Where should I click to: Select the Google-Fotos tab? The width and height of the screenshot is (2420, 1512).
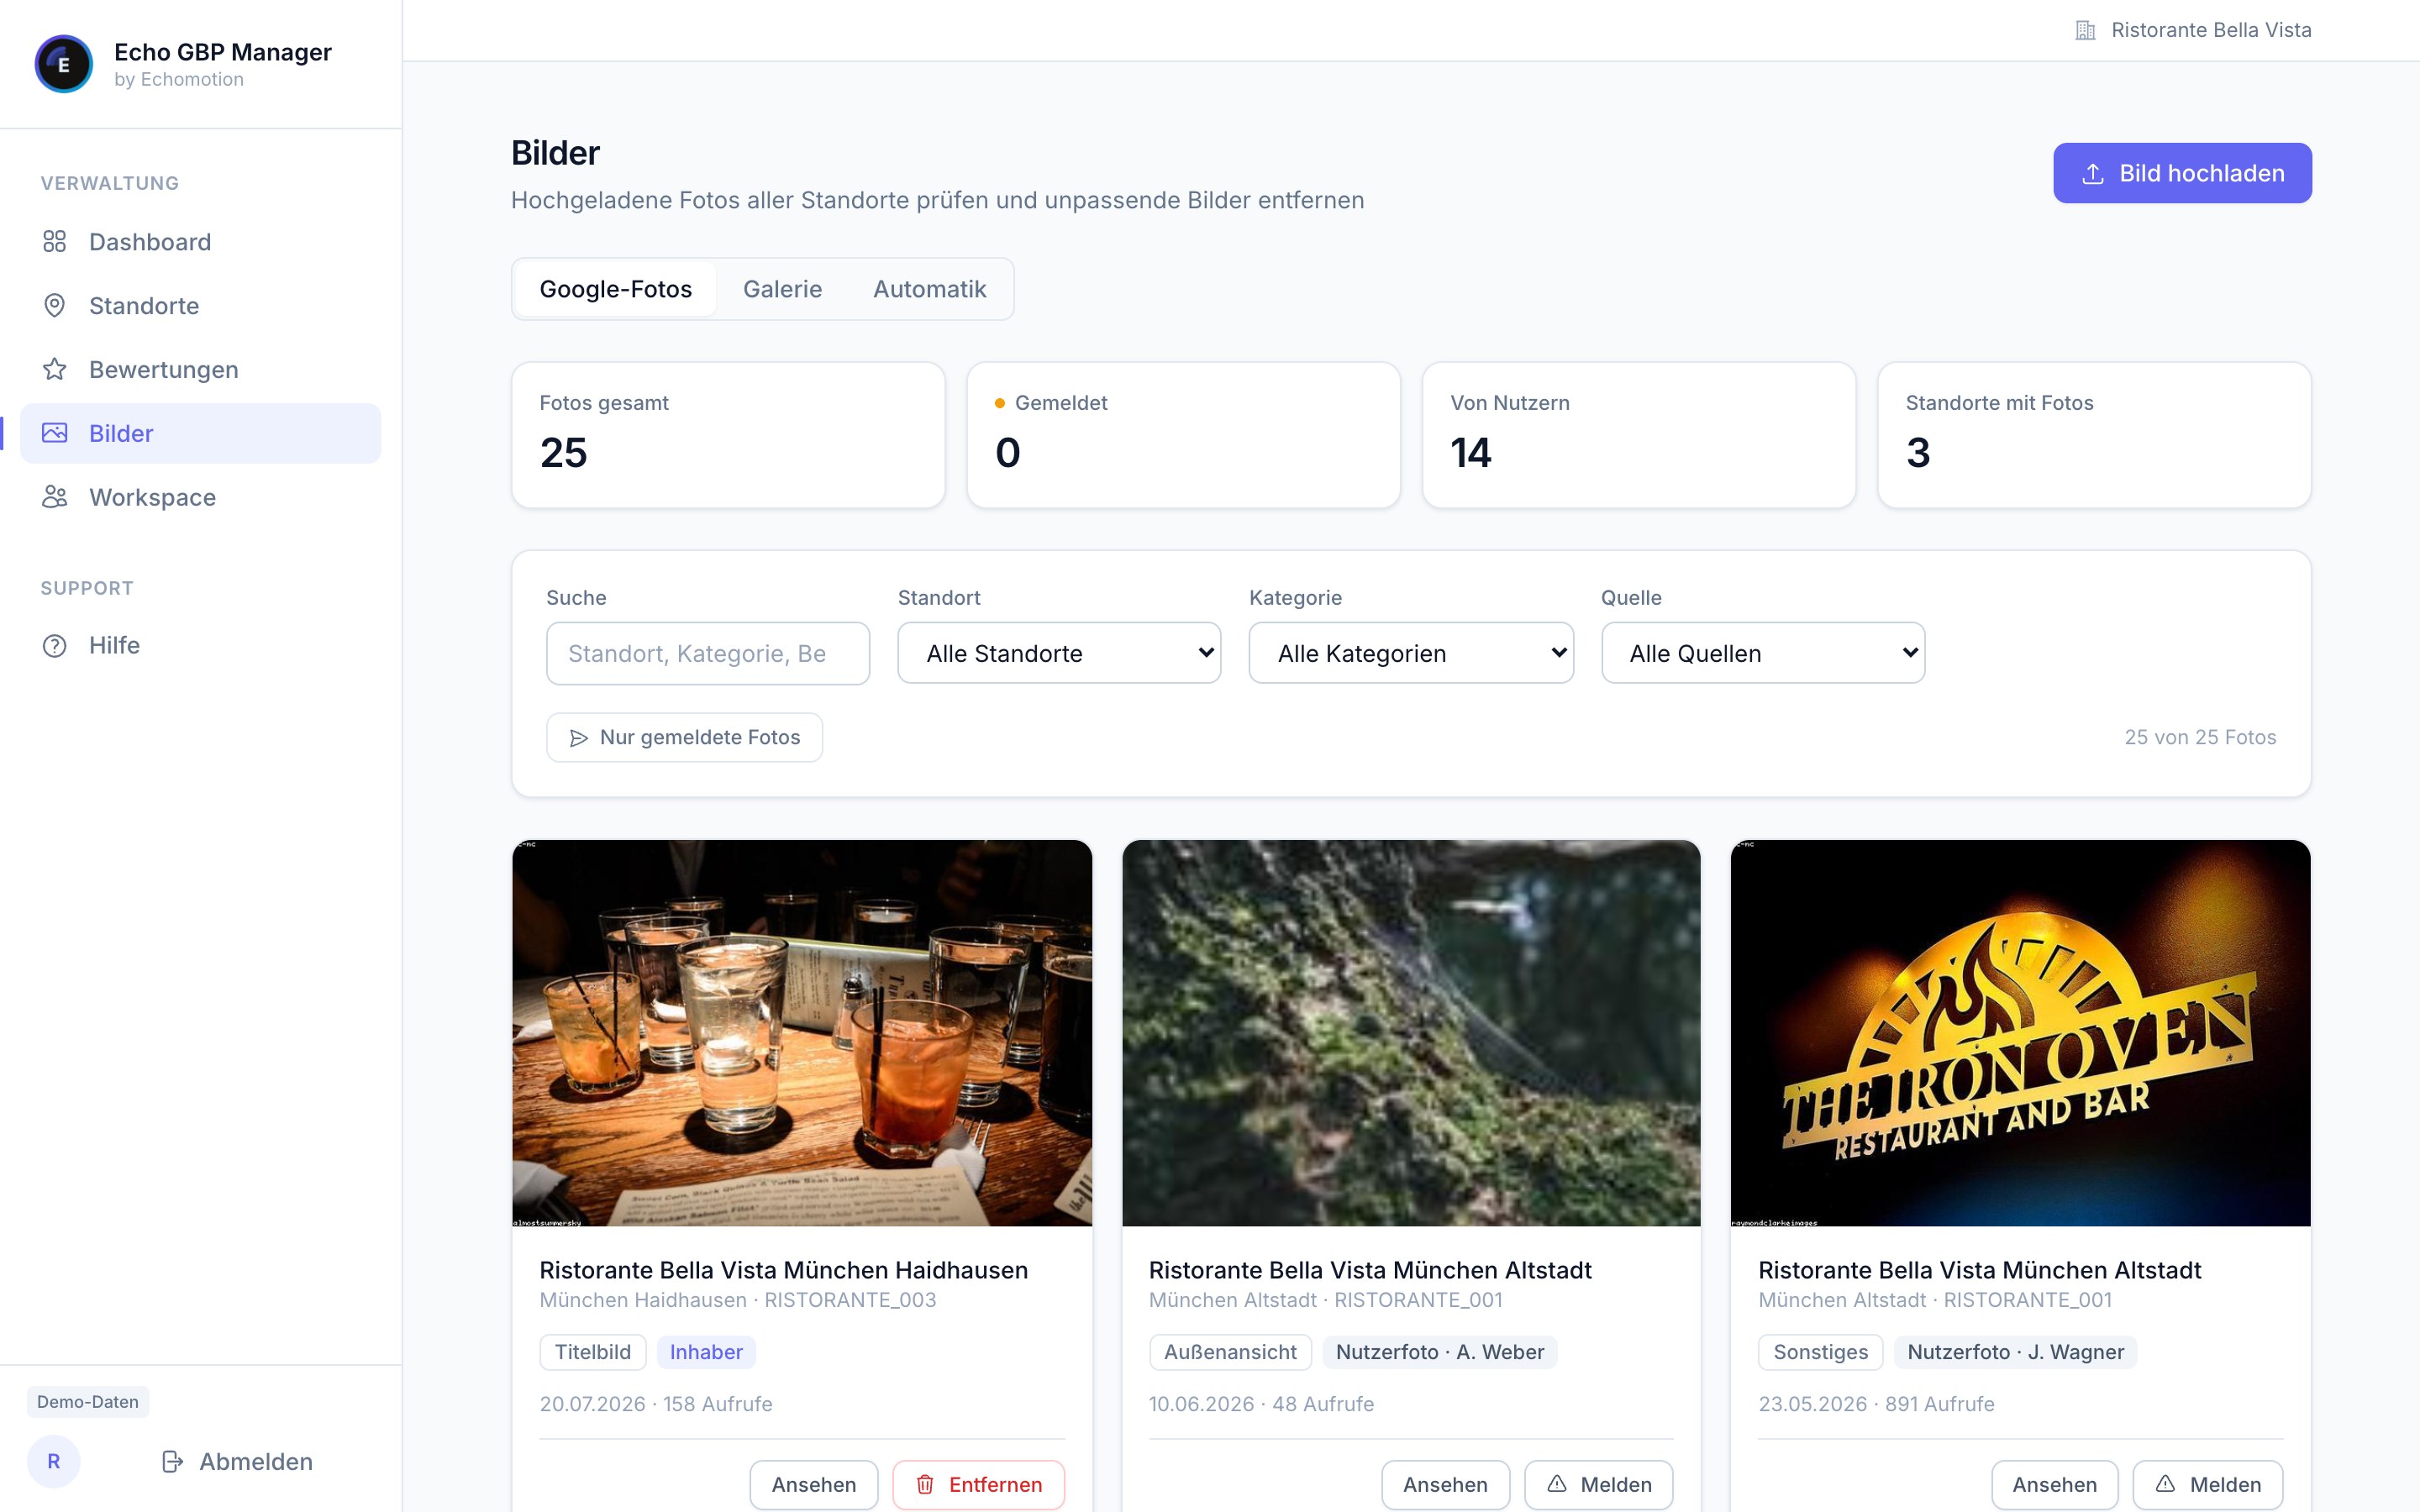[616, 290]
